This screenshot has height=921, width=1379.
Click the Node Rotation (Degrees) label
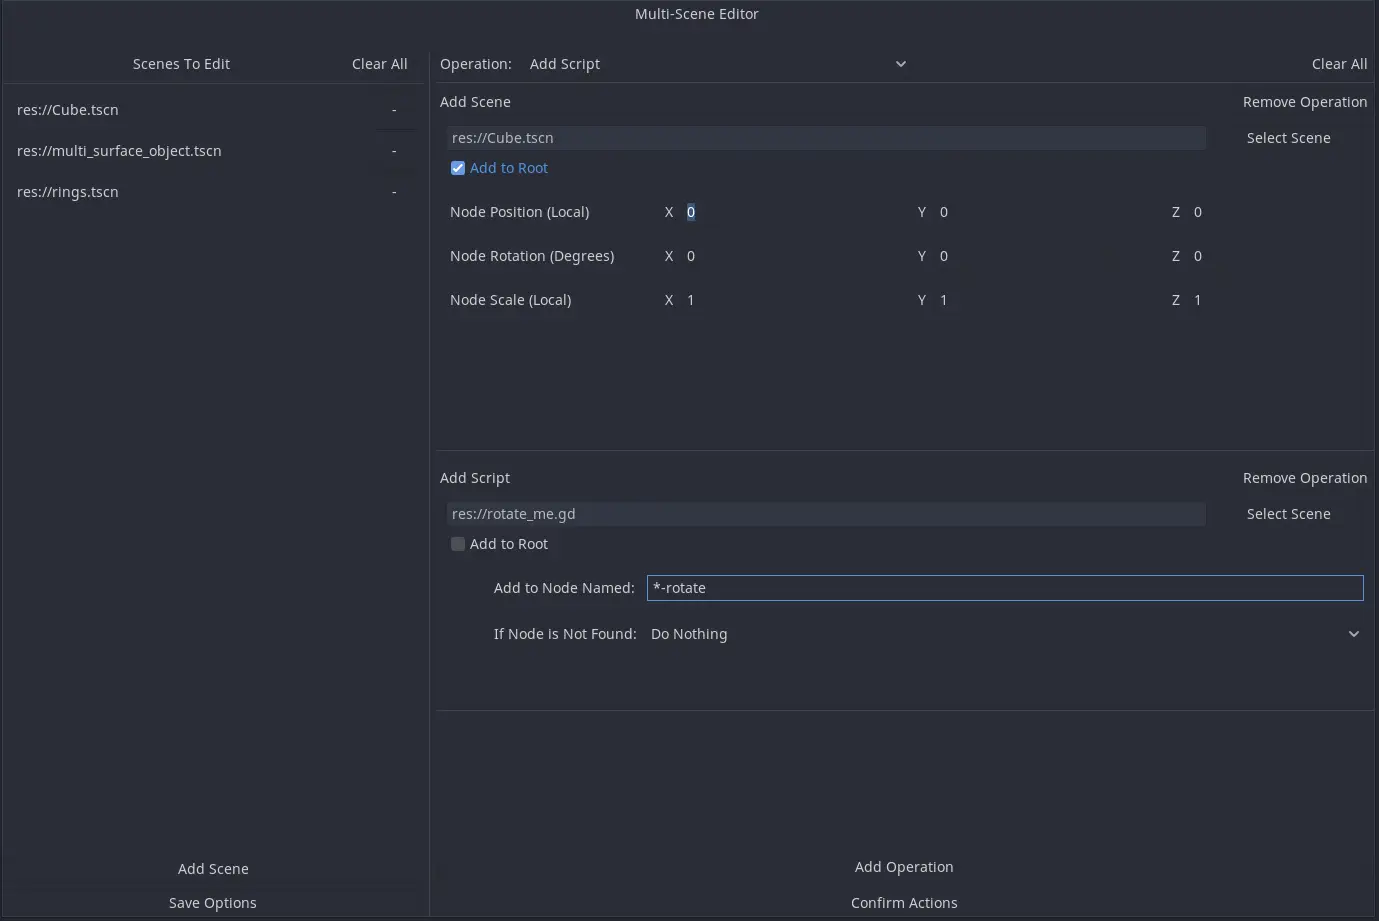click(x=532, y=256)
